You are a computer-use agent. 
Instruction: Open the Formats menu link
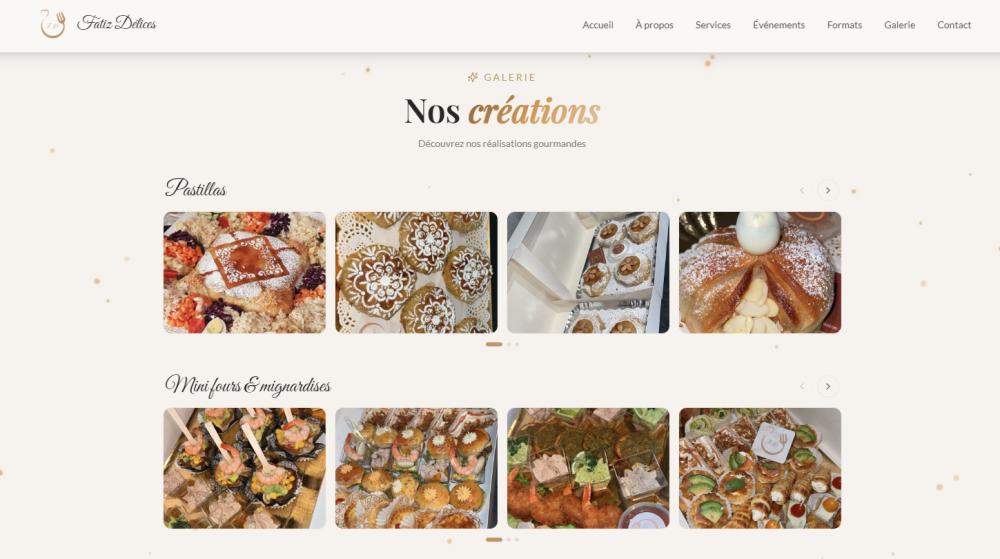(x=844, y=25)
